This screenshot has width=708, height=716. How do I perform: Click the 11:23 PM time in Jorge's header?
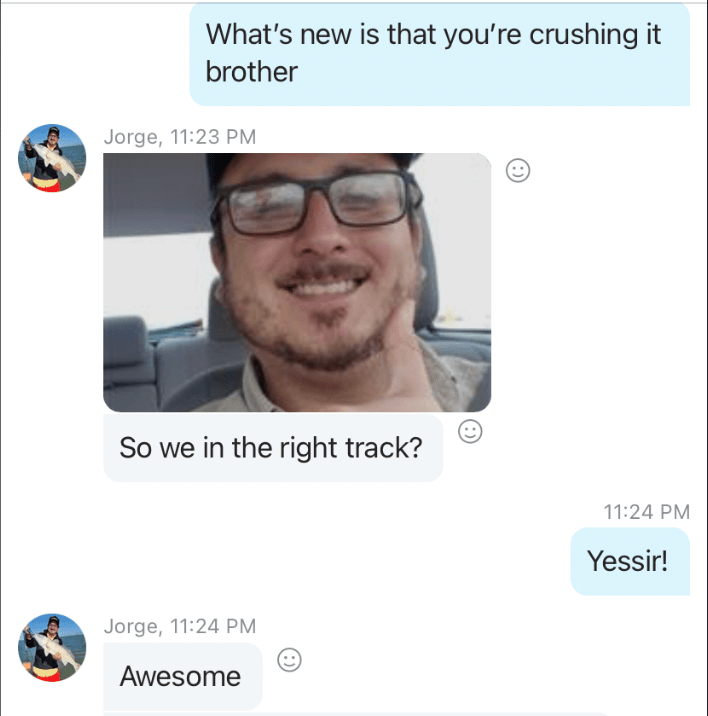(x=213, y=137)
